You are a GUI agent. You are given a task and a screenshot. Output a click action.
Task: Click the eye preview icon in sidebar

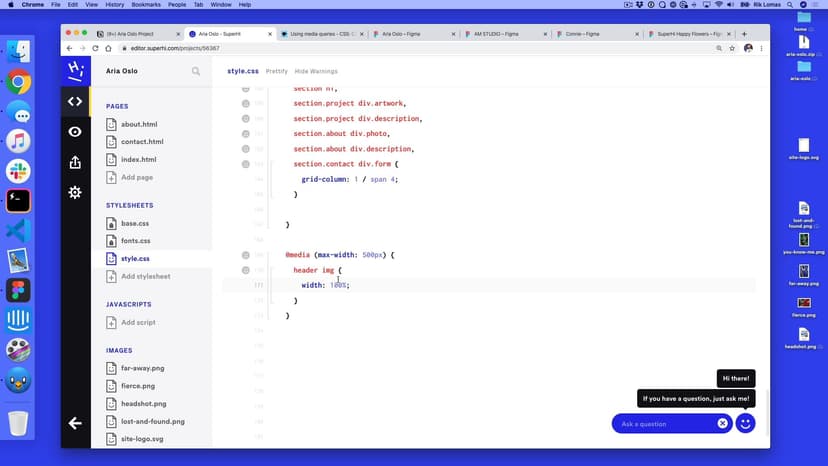75,131
